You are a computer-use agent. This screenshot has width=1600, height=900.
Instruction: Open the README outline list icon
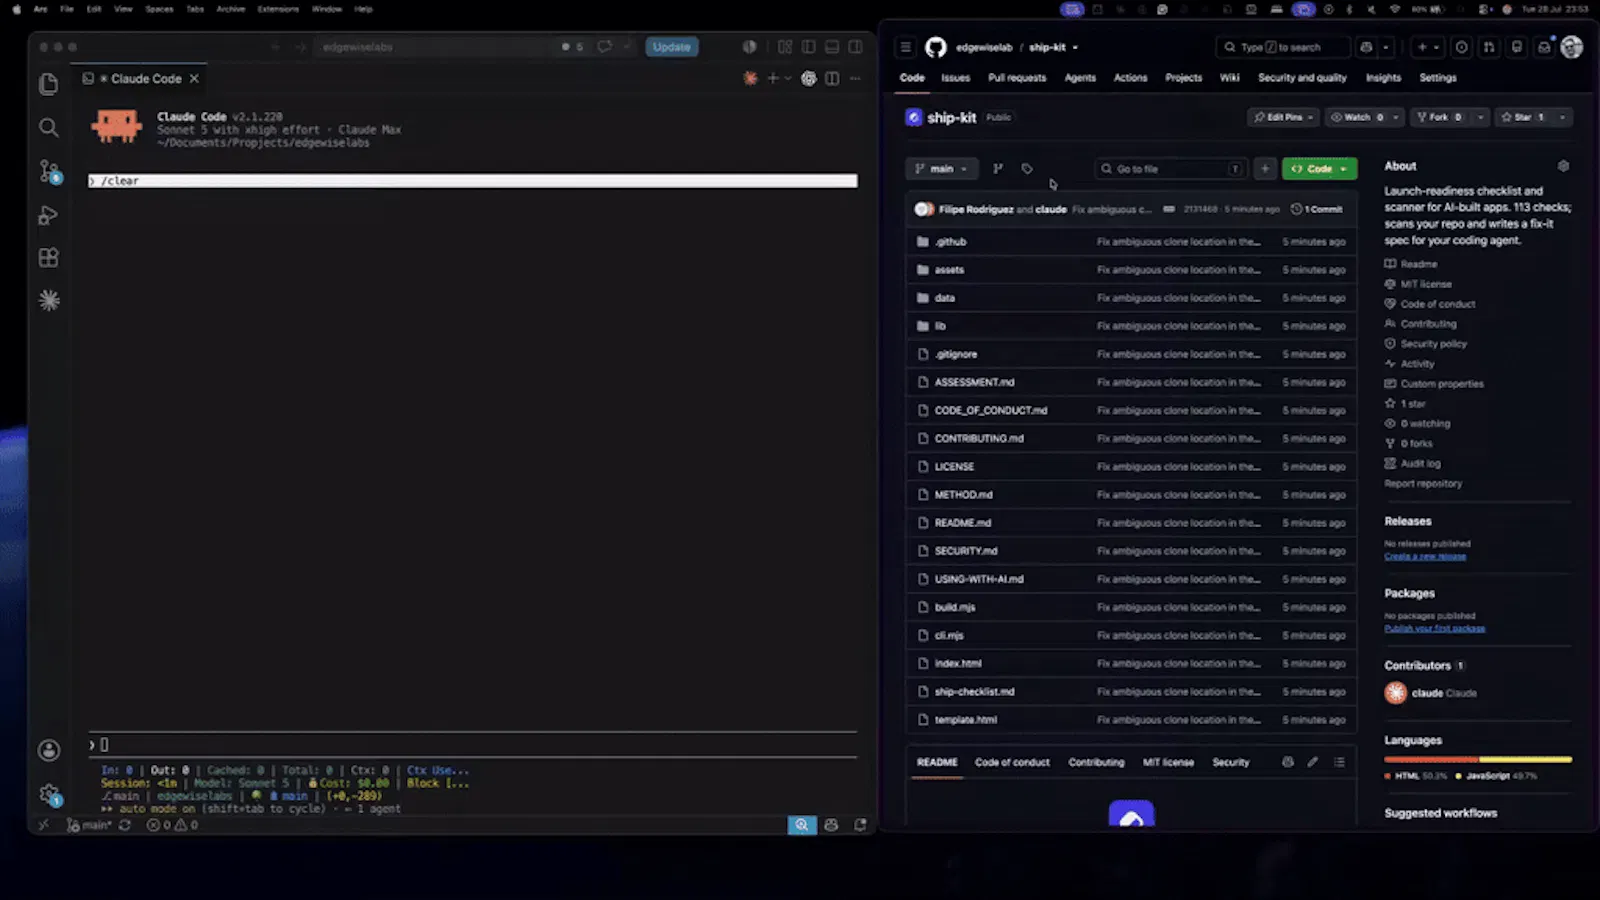1339,762
